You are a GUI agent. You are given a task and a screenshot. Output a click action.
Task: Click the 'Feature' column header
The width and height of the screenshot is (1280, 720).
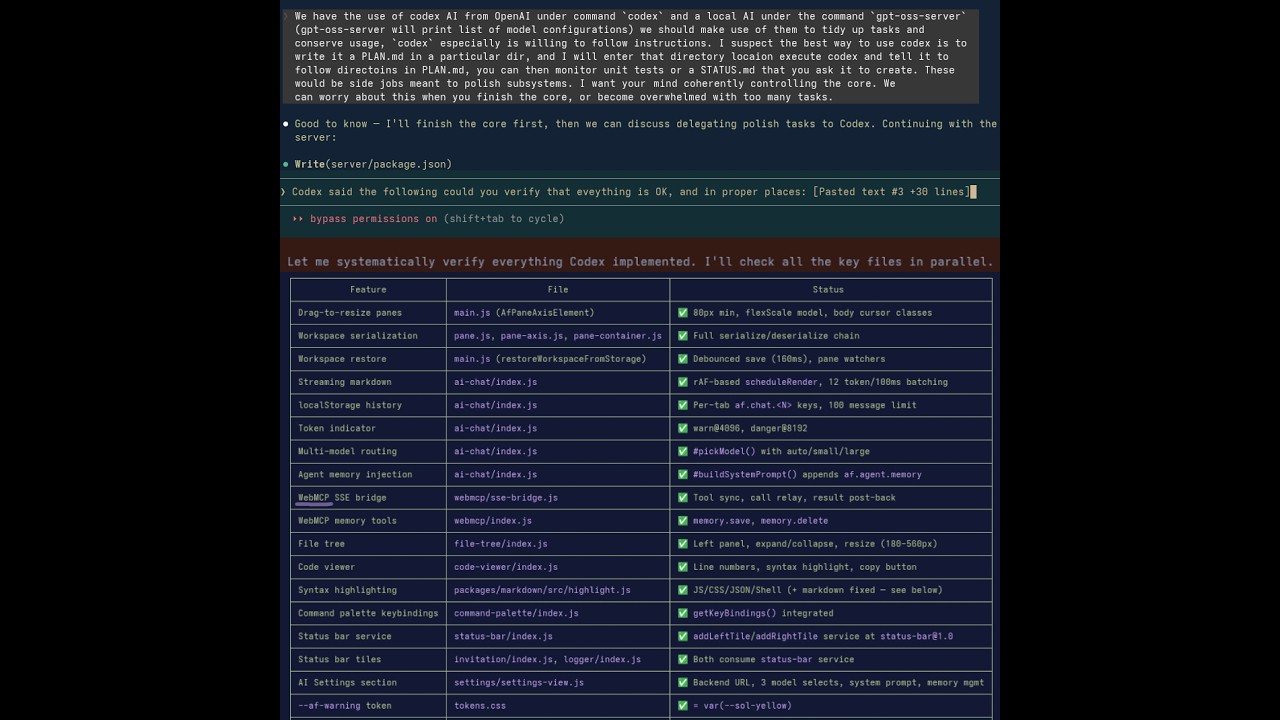(368, 289)
